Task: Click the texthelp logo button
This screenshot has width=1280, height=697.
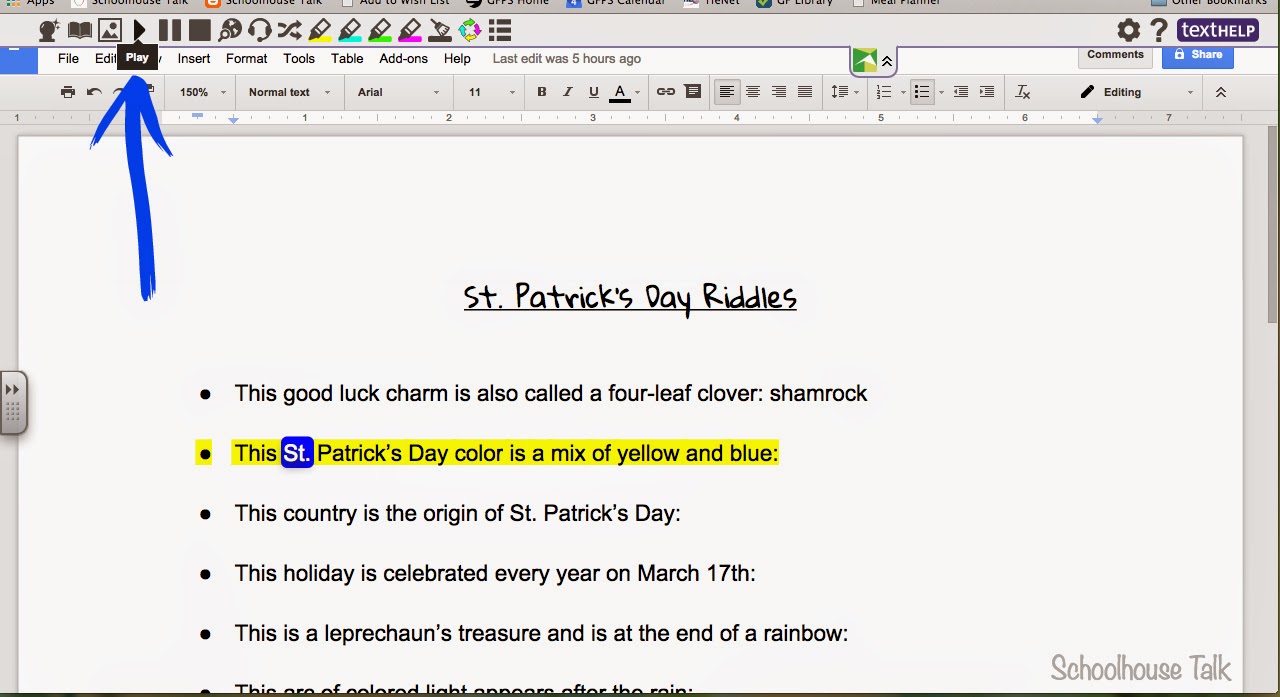Action: point(1217,30)
